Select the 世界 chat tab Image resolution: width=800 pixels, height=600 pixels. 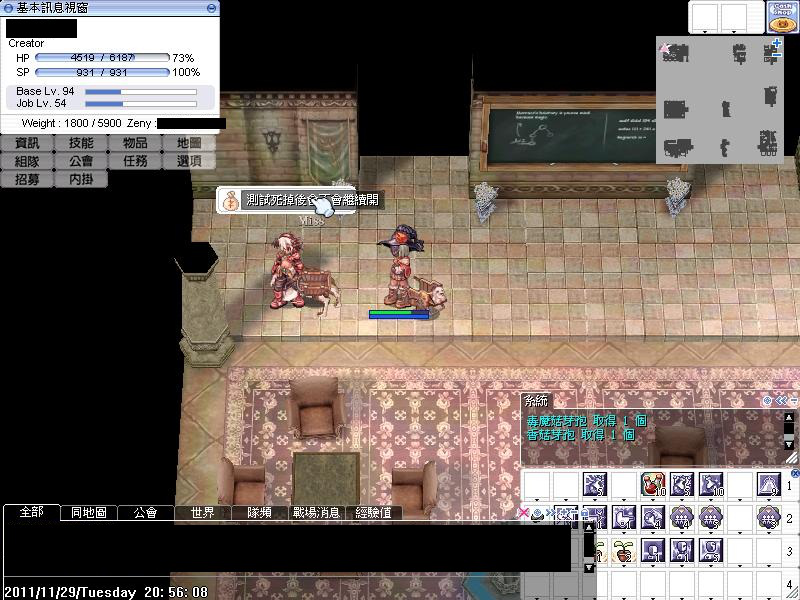click(x=203, y=513)
